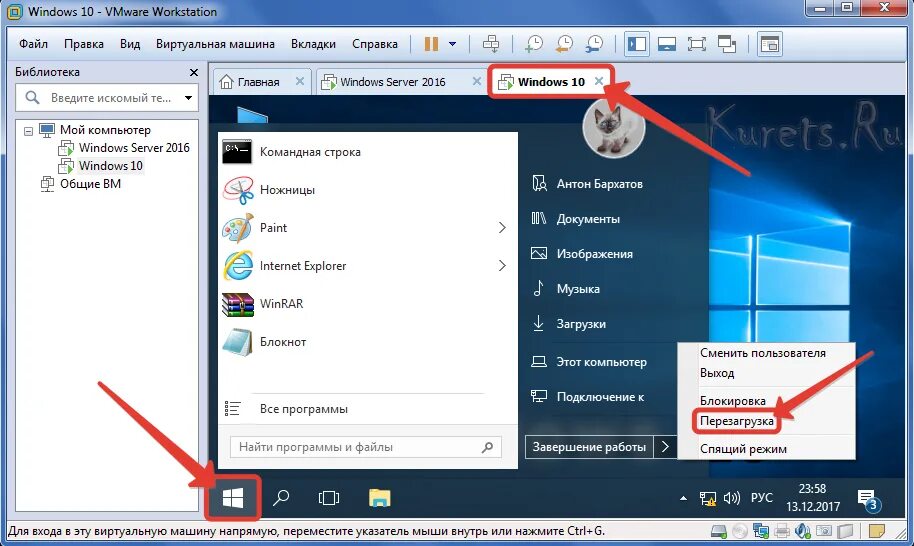This screenshot has height=546, width=914.
Task: Click the Завершение работы button
Action: pos(589,447)
